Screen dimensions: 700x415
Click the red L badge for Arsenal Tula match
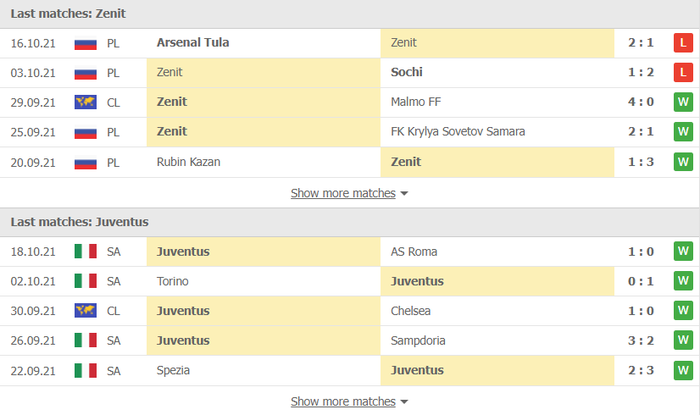(683, 43)
